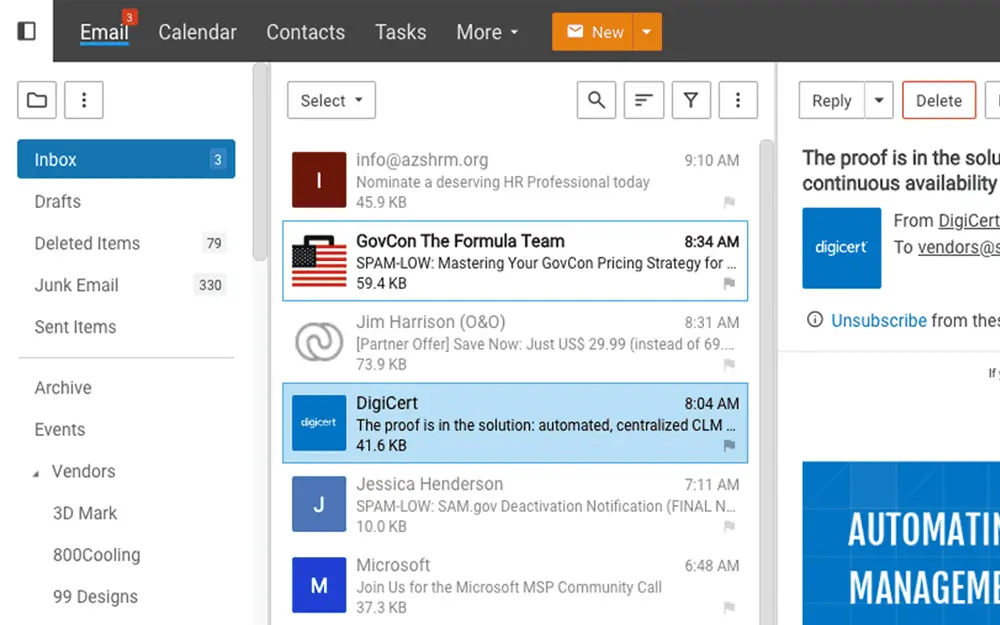The image size is (1000, 625).
Task: Click the Reply button
Action: (832, 100)
